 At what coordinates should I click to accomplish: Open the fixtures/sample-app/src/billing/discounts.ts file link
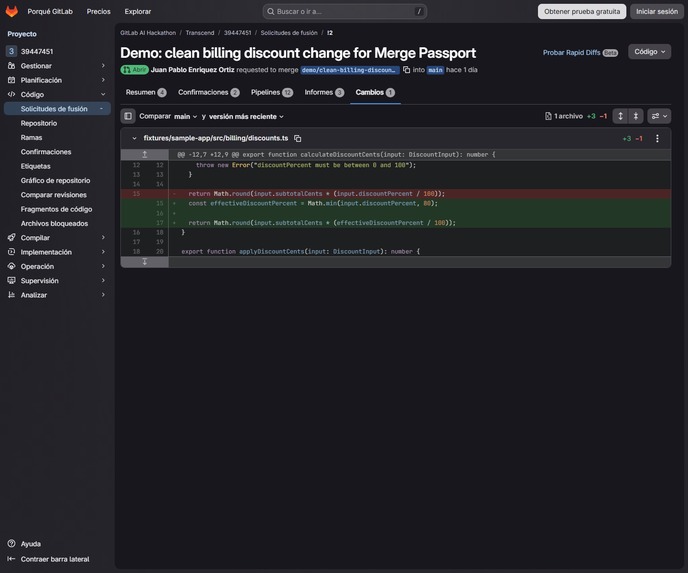click(216, 138)
